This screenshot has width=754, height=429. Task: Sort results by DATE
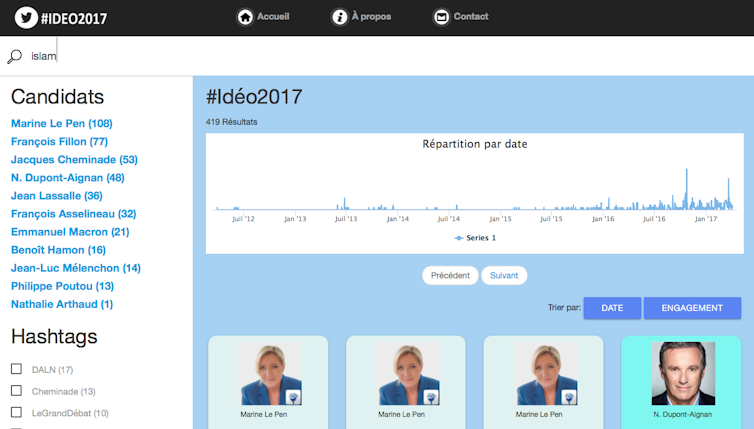612,308
